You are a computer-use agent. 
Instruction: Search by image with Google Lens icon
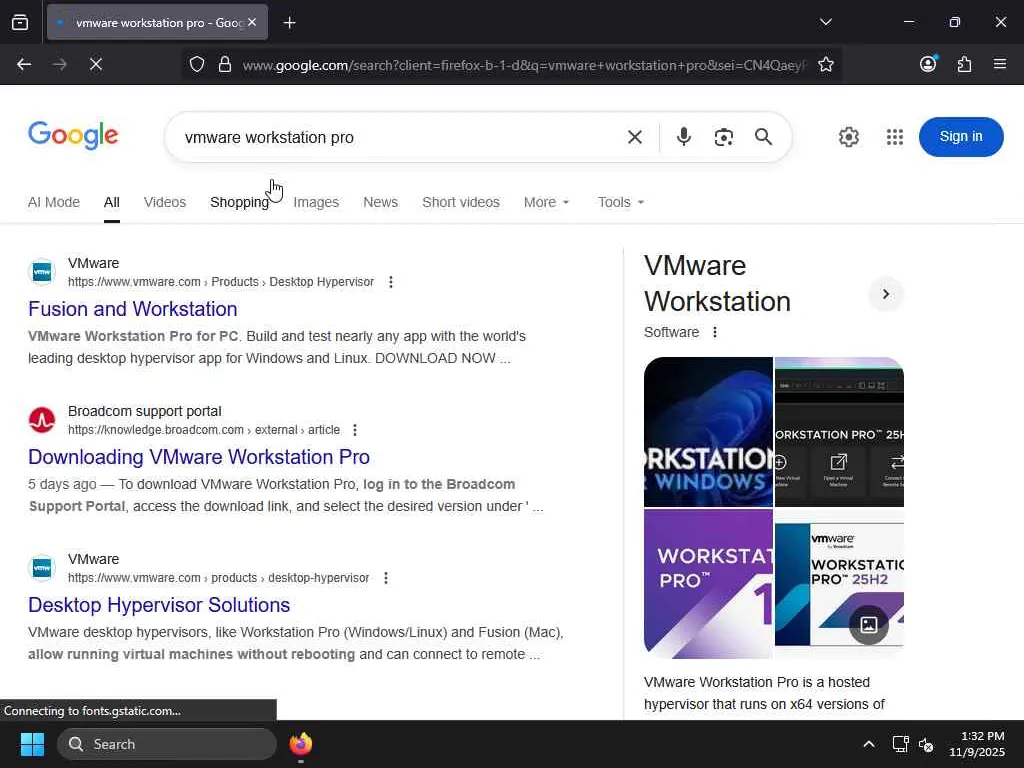coord(724,137)
